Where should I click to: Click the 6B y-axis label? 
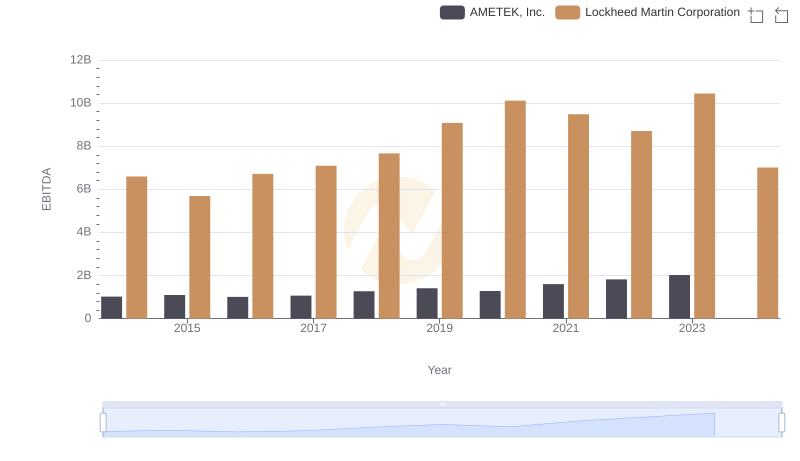coord(84,189)
